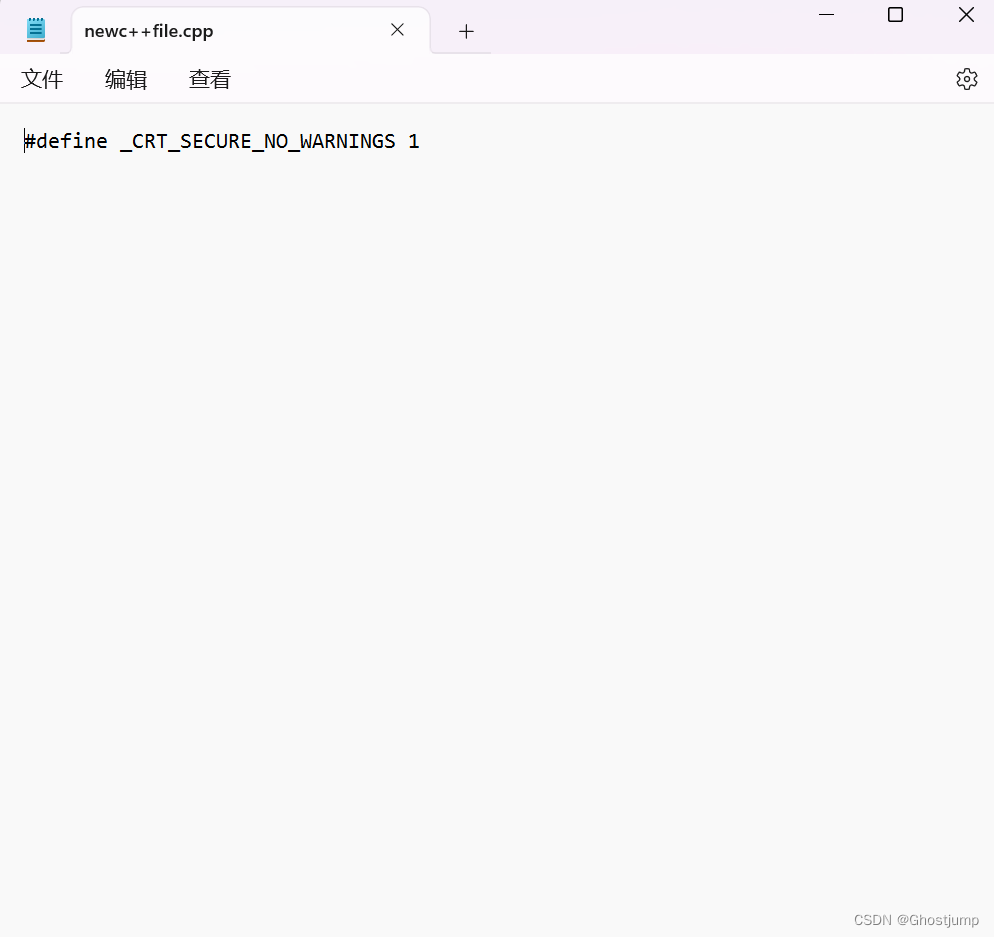
Task: Open the 查看 menu
Action: 209,79
